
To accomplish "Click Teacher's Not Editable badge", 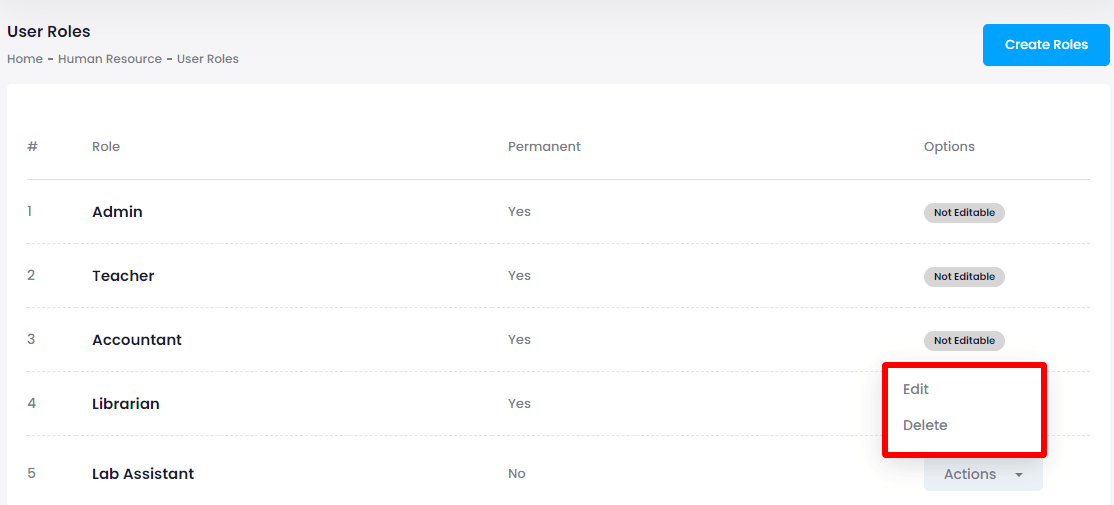I will tap(964, 276).
